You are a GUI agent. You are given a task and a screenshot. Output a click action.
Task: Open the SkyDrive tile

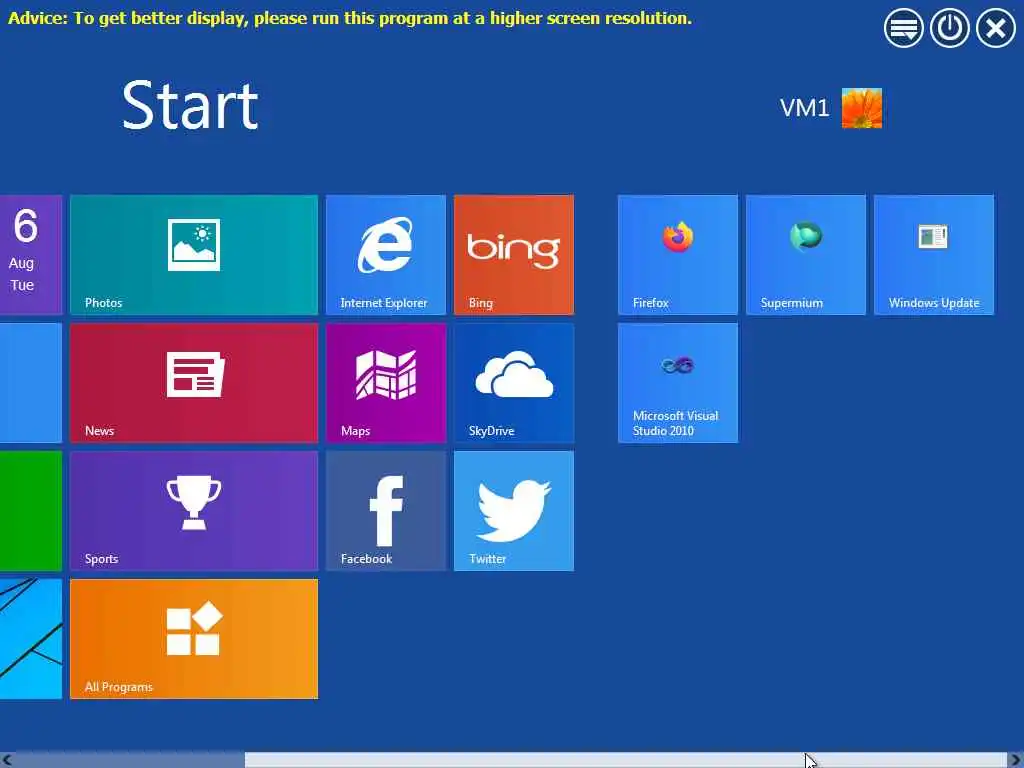pyautogui.click(x=514, y=383)
